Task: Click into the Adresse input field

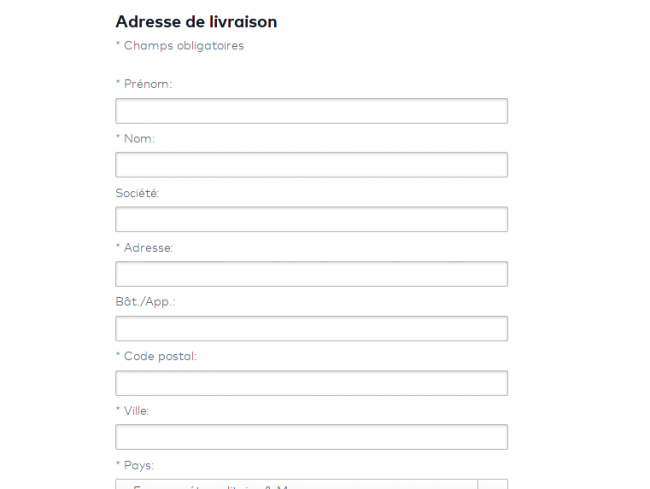Action: pos(311,274)
